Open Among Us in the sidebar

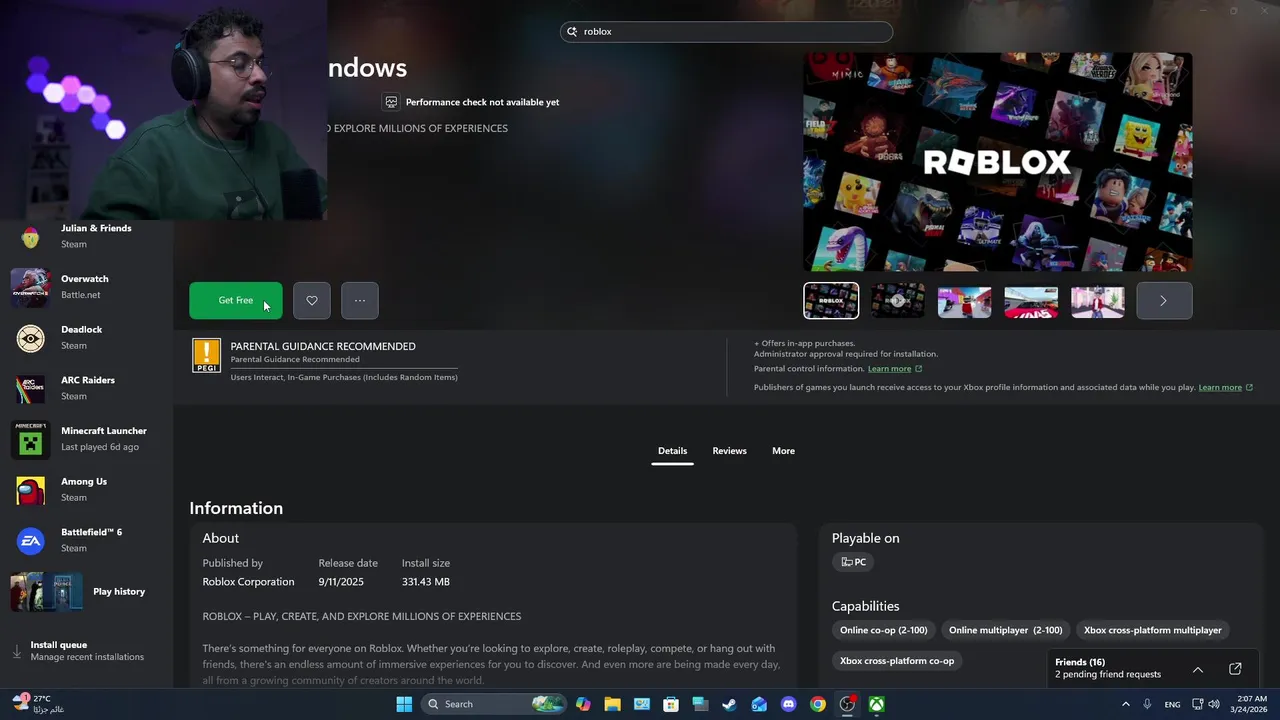click(86, 490)
